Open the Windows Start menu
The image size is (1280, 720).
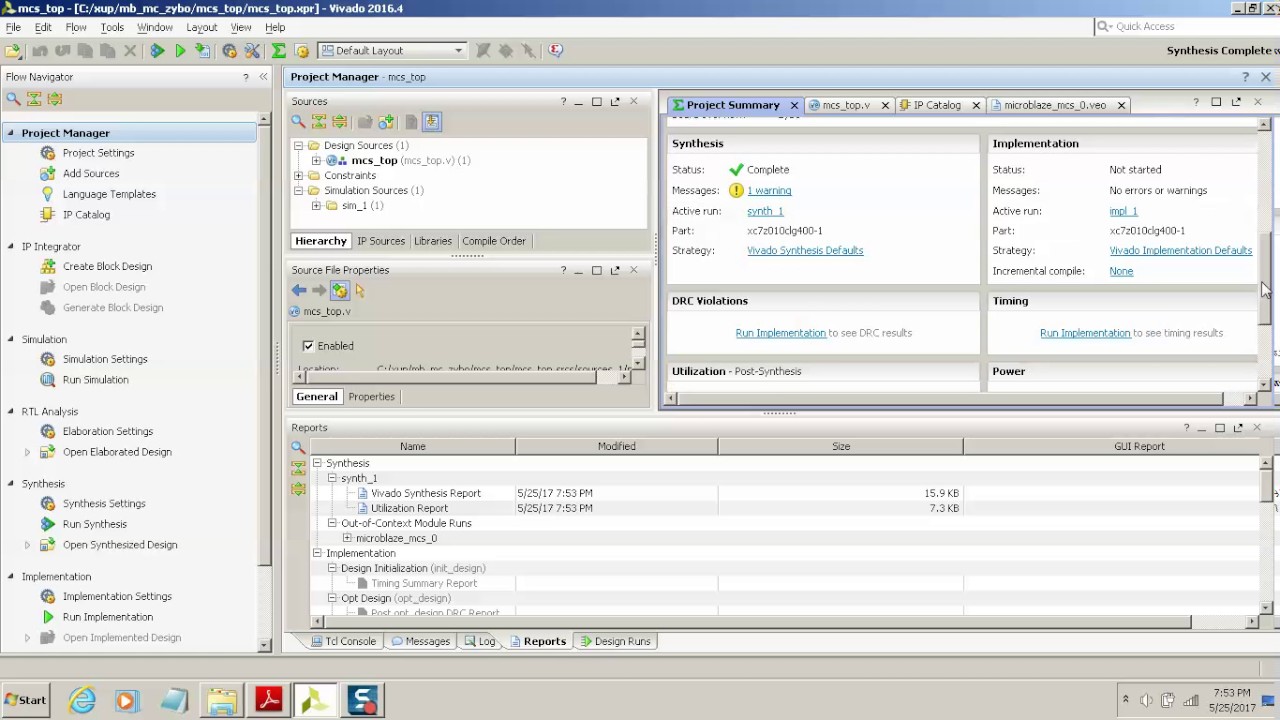pyautogui.click(x=25, y=700)
